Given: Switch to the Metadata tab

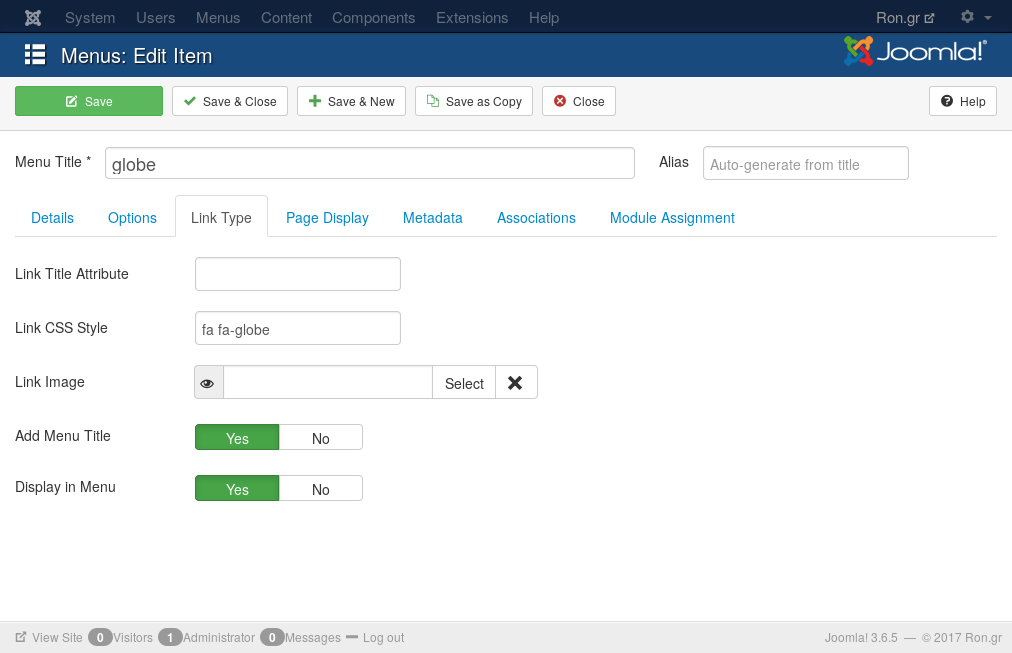Looking at the screenshot, I should [432, 217].
